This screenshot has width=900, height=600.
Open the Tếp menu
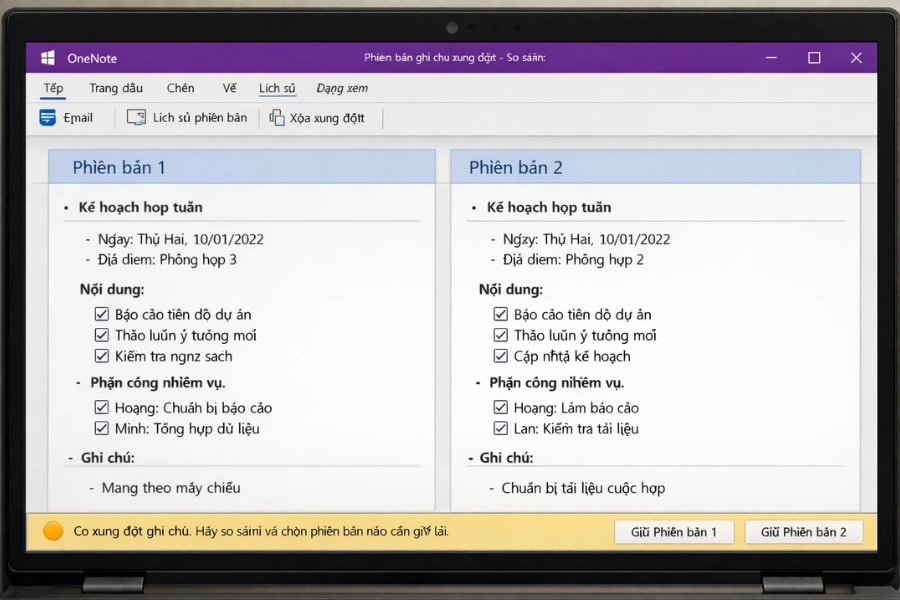coord(53,88)
